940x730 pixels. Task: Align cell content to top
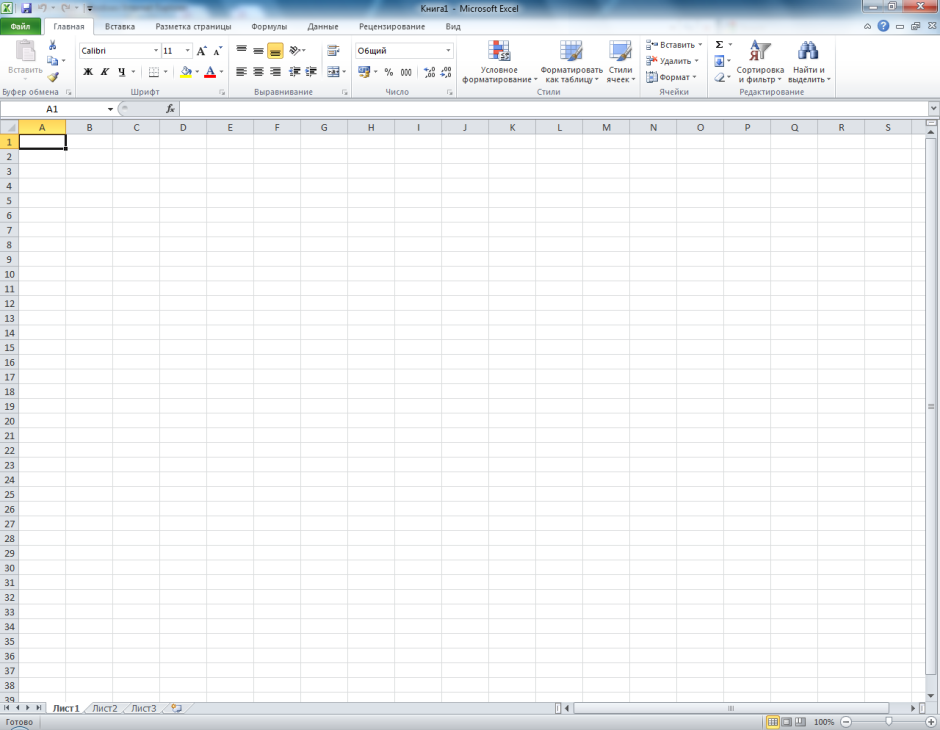click(x=242, y=51)
